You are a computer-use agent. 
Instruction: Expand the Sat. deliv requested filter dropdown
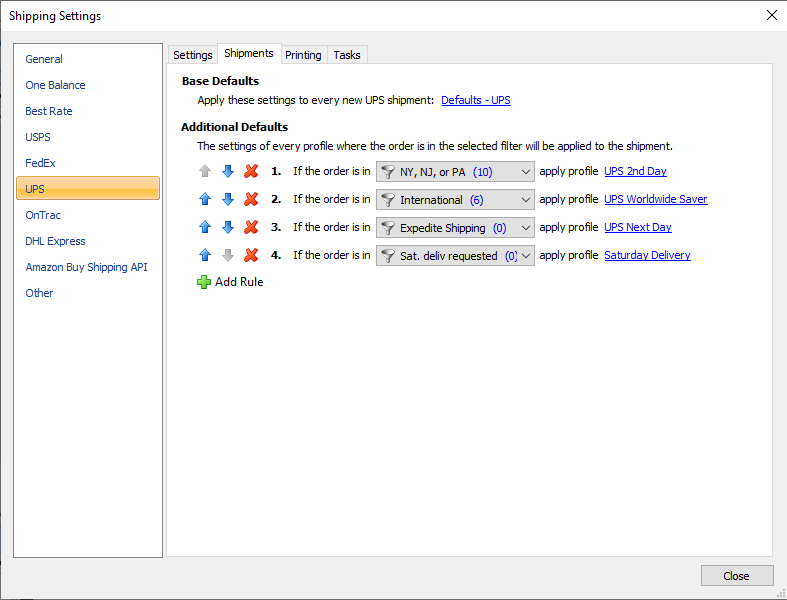click(x=455, y=256)
